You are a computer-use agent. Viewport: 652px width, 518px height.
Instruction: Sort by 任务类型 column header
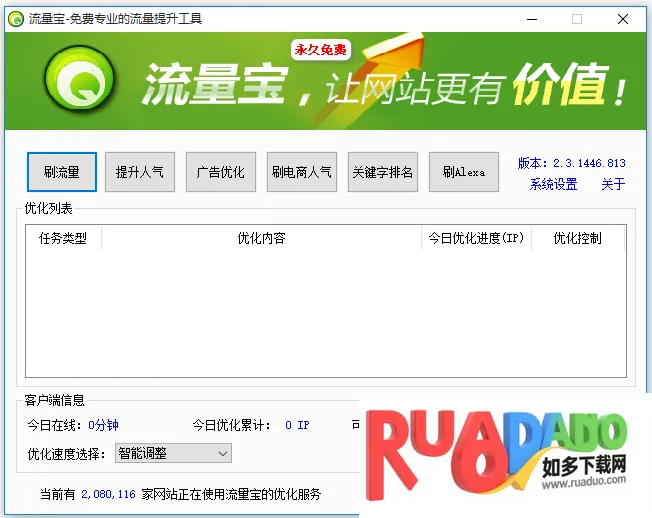click(63, 238)
